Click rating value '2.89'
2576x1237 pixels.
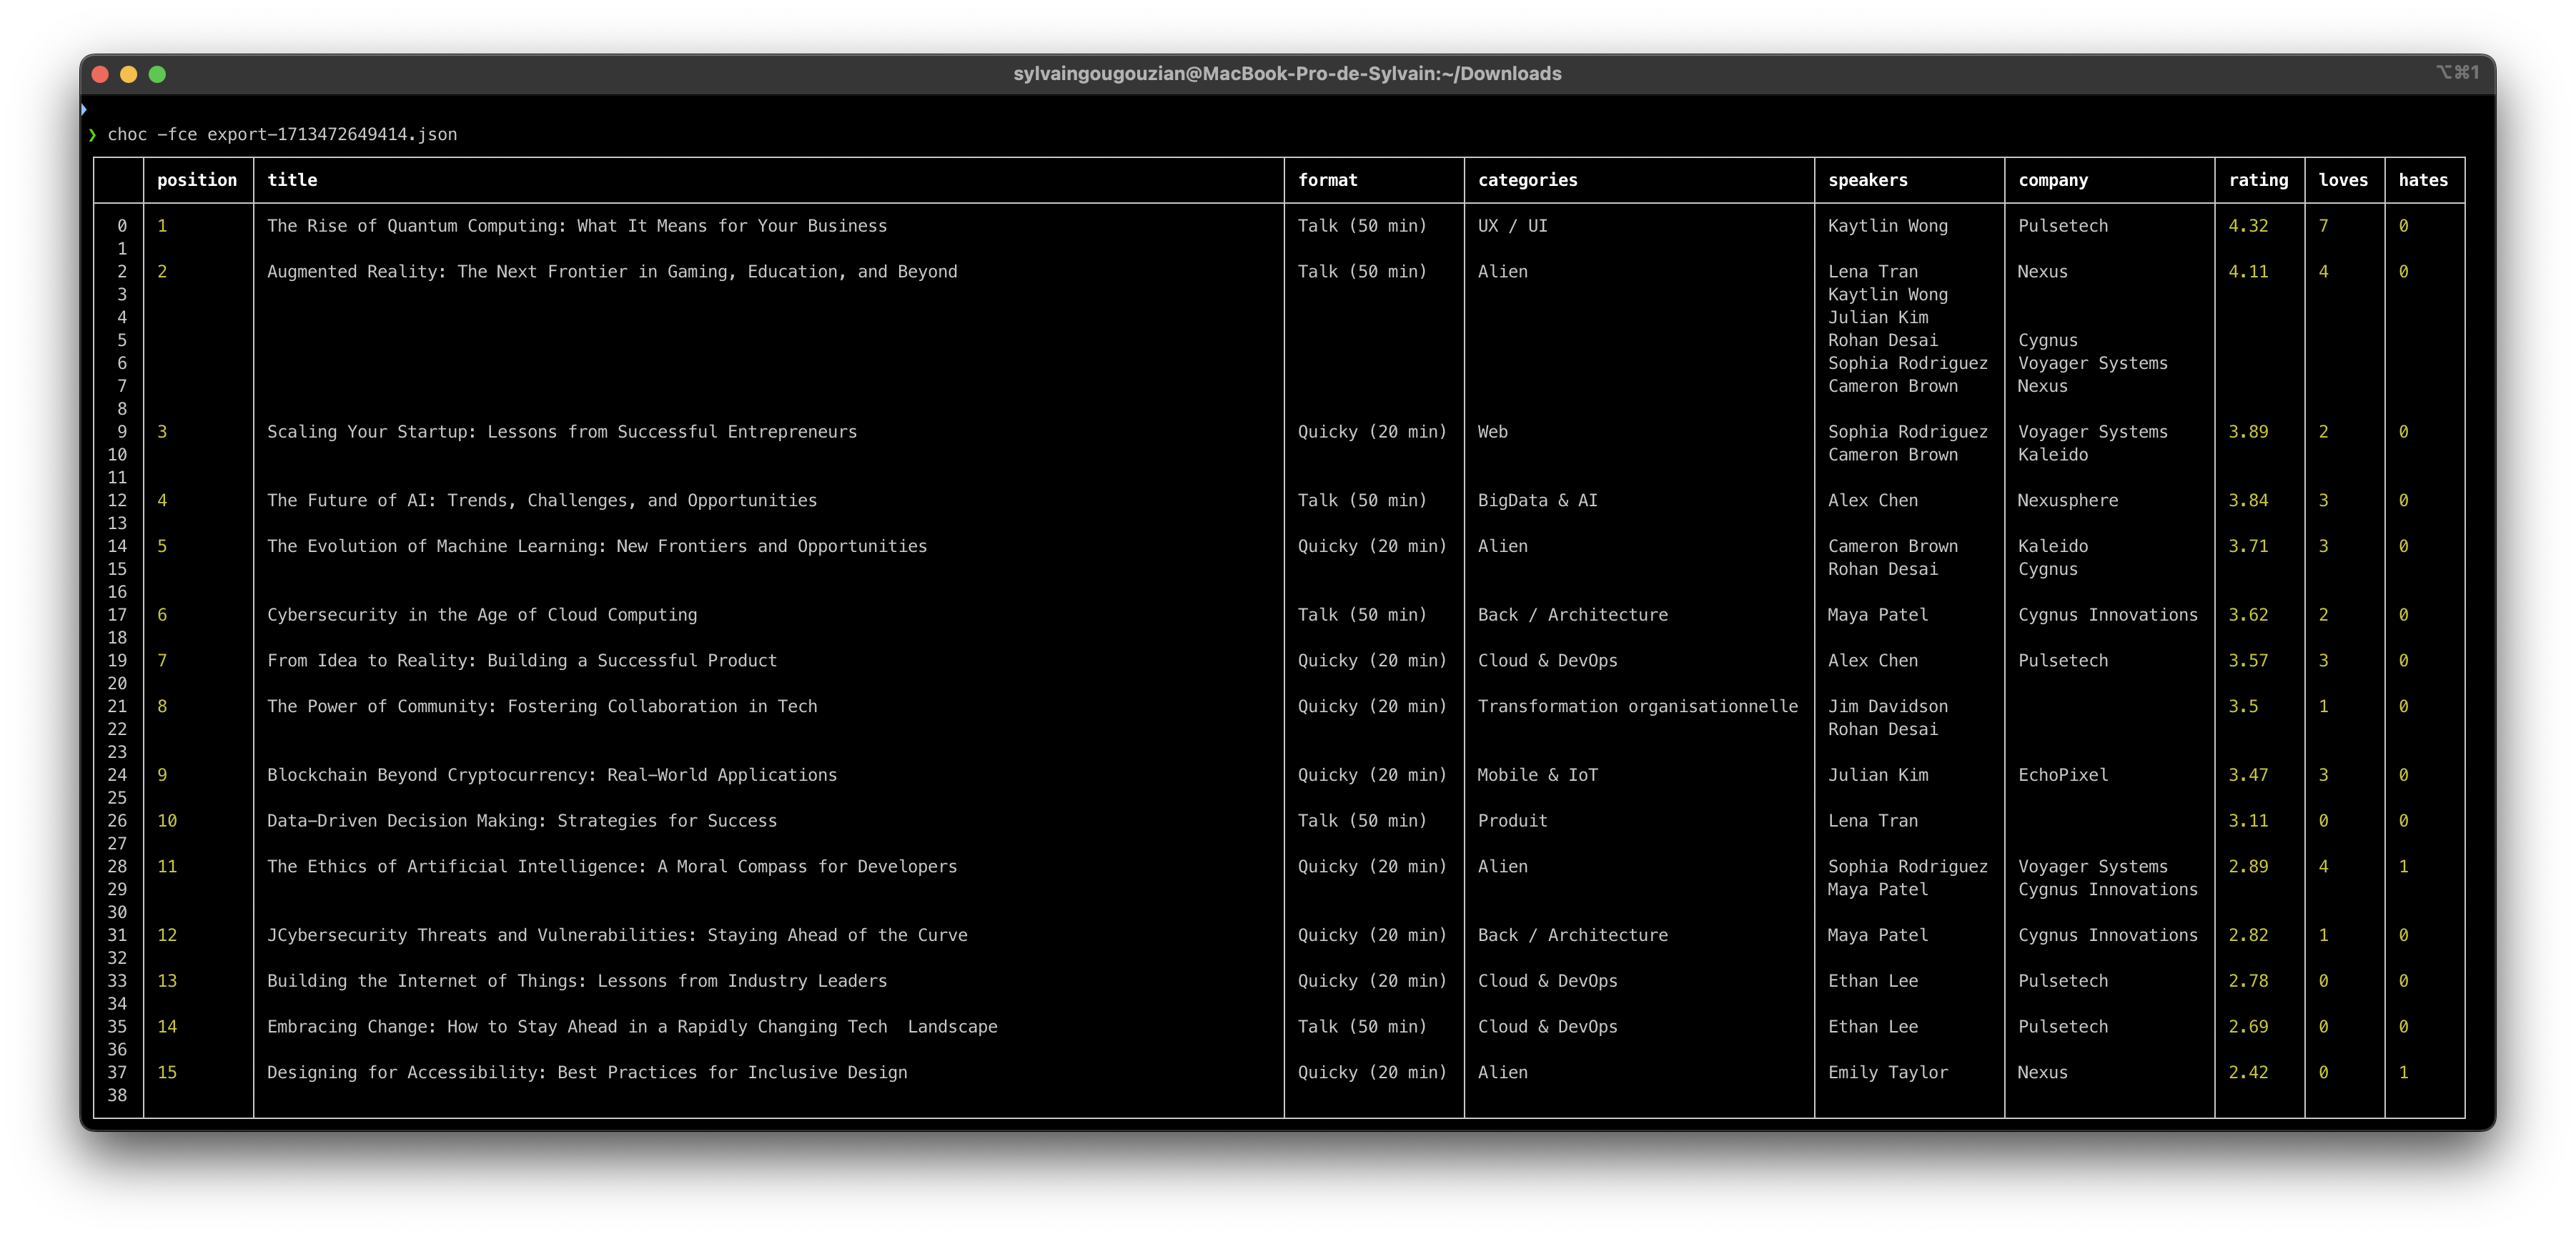click(2248, 867)
